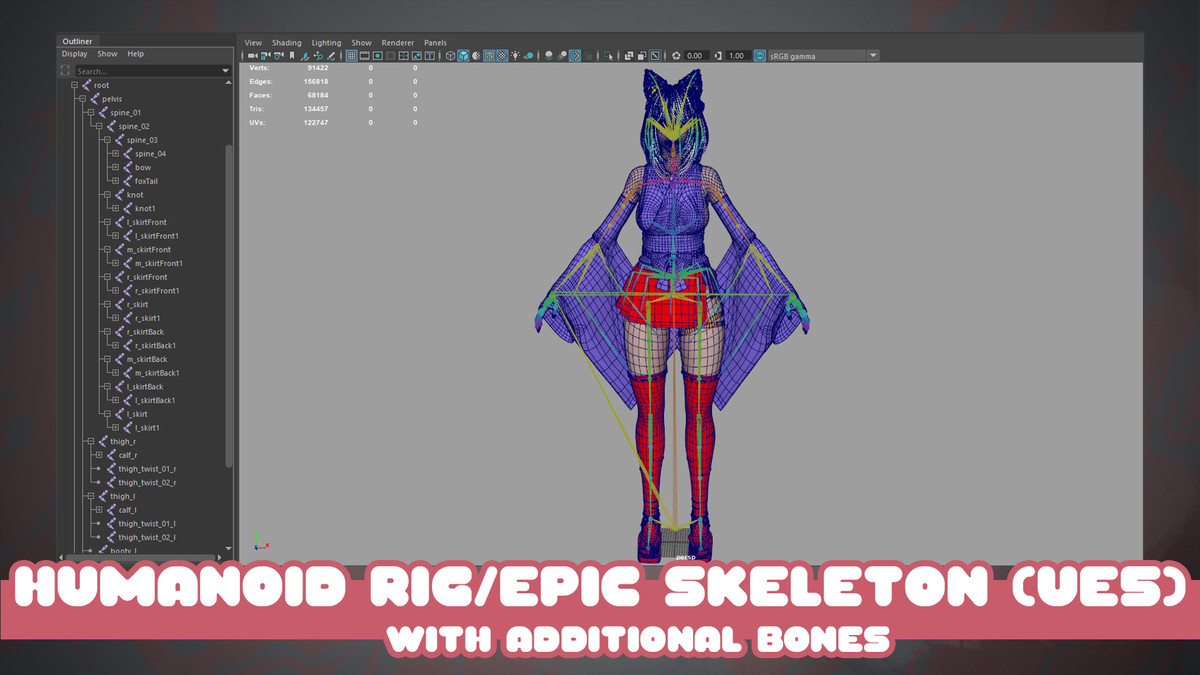
Task: Click the exposure value field 0.00
Action: tap(695, 56)
